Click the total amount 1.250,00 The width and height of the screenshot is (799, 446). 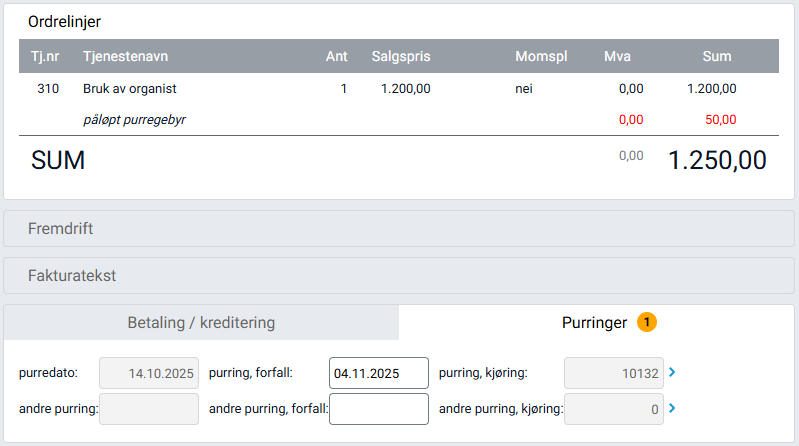click(716, 160)
